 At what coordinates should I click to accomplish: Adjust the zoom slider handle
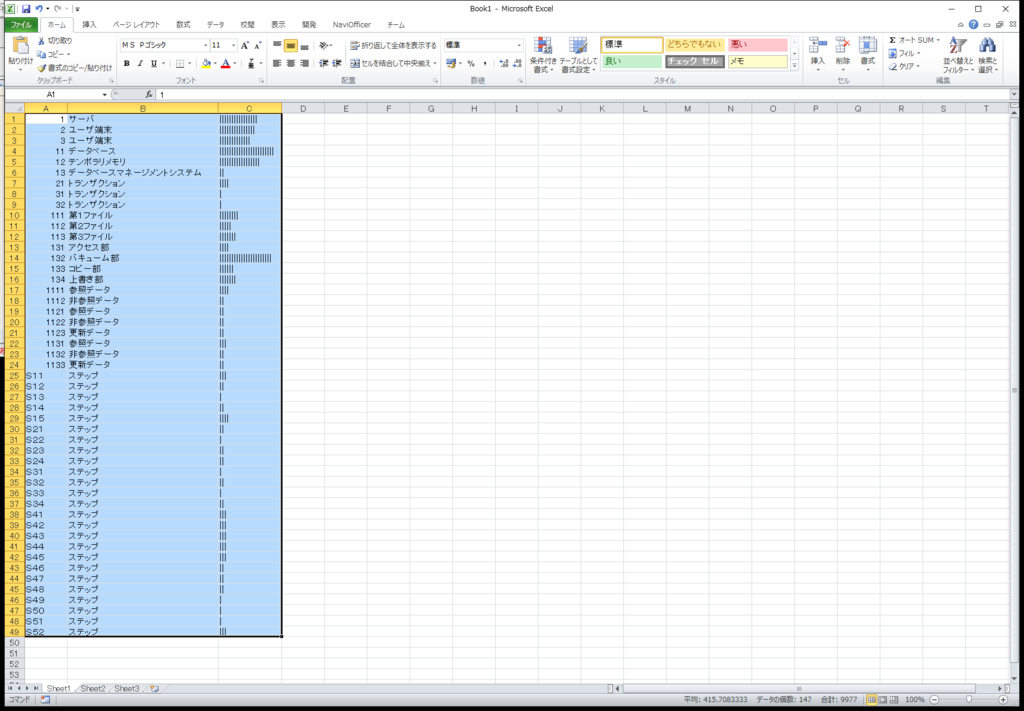(x=968, y=699)
